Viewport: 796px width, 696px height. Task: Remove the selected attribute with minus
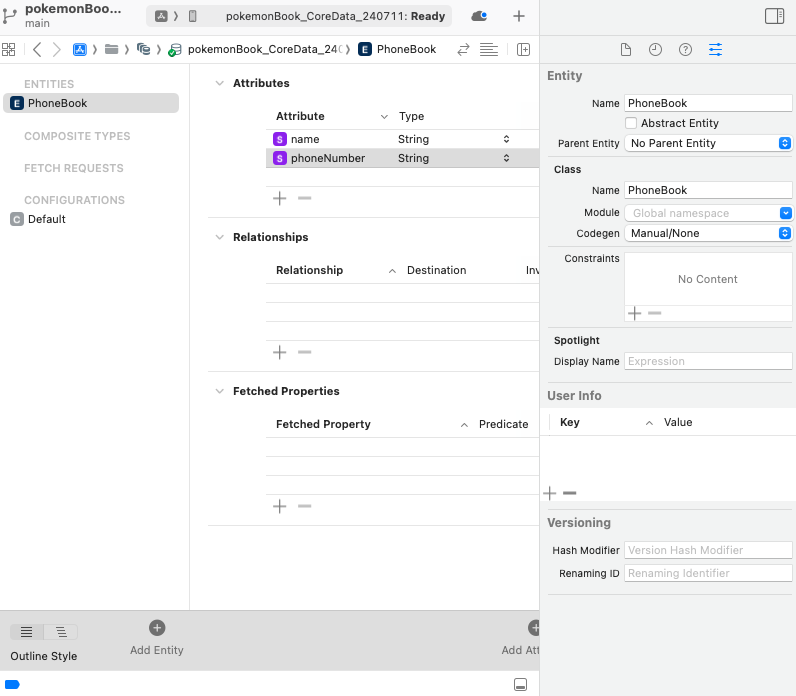305,198
